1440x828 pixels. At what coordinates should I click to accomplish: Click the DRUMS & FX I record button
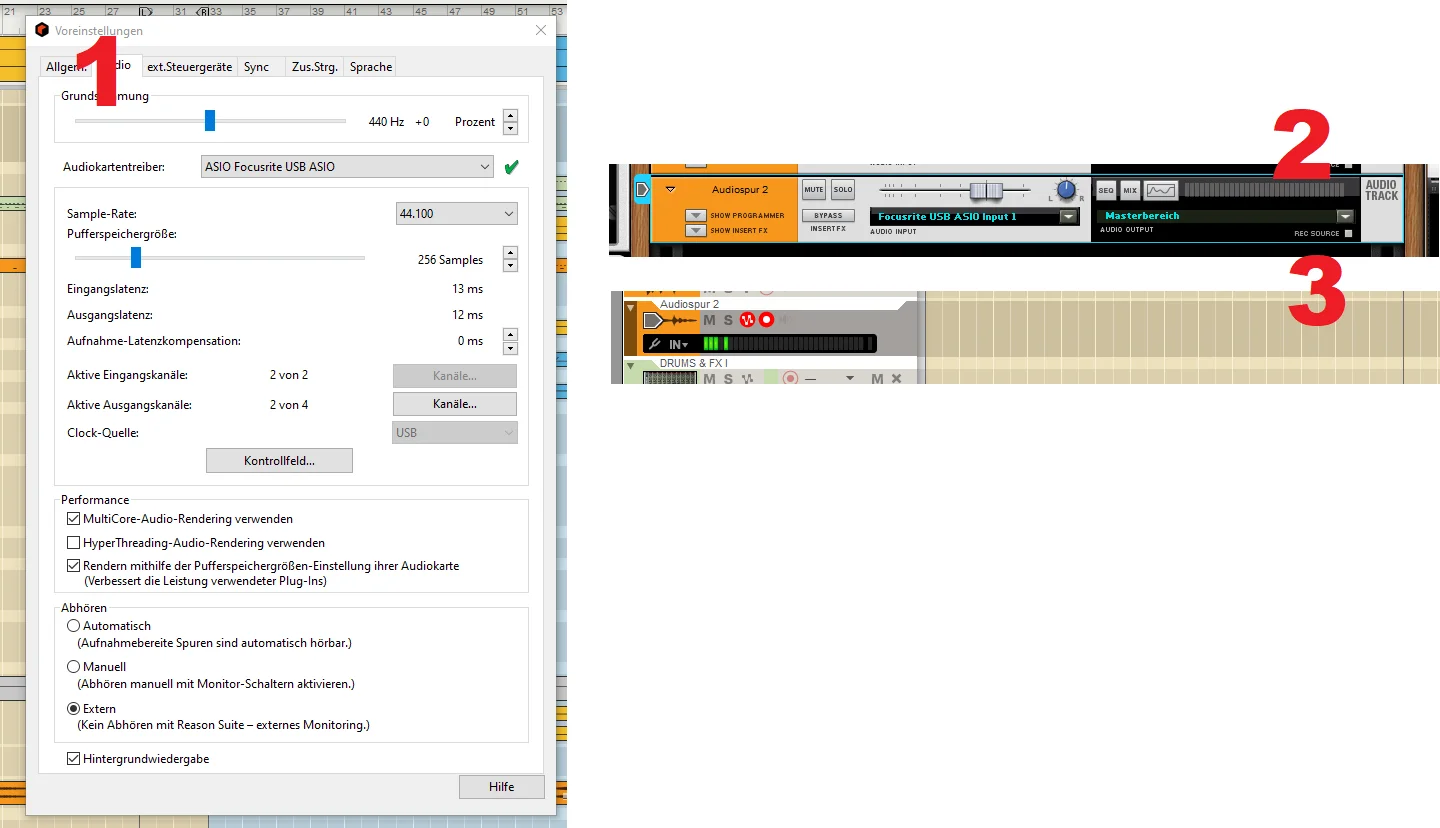click(x=790, y=379)
